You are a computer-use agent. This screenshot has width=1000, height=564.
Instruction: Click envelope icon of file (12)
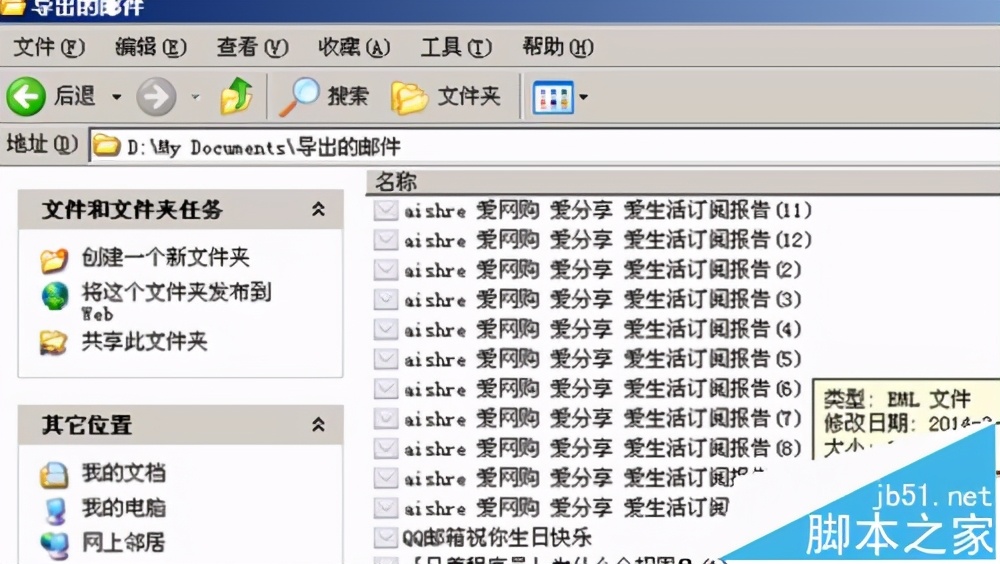tap(386, 240)
